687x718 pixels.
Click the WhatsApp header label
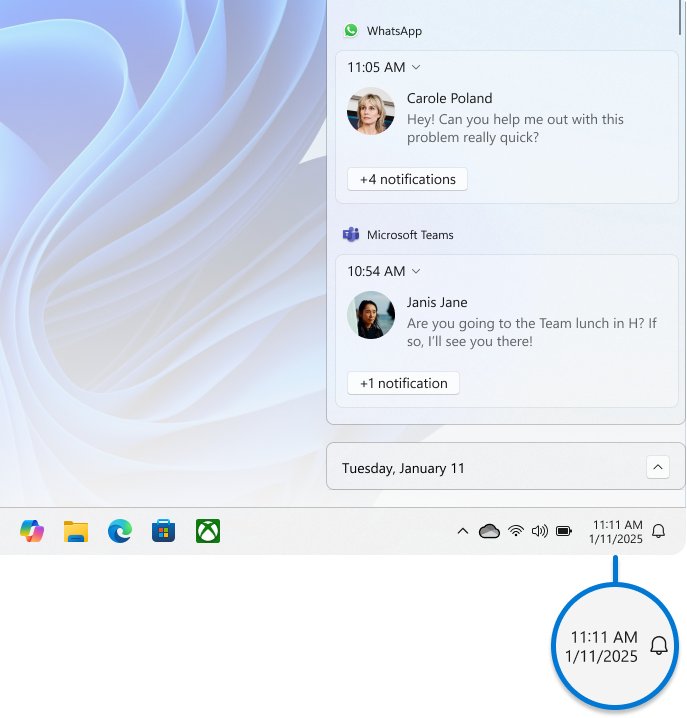click(394, 31)
